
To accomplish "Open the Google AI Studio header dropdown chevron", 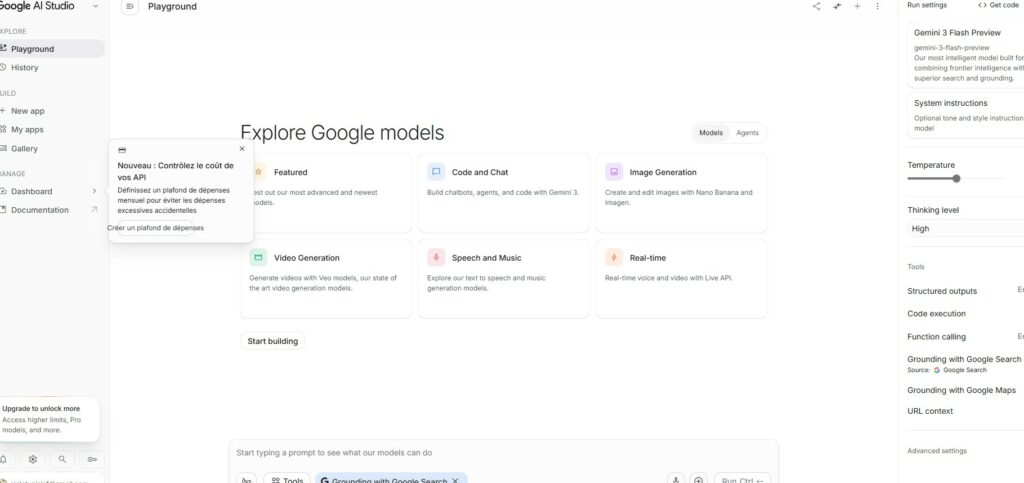I will (x=96, y=6).
